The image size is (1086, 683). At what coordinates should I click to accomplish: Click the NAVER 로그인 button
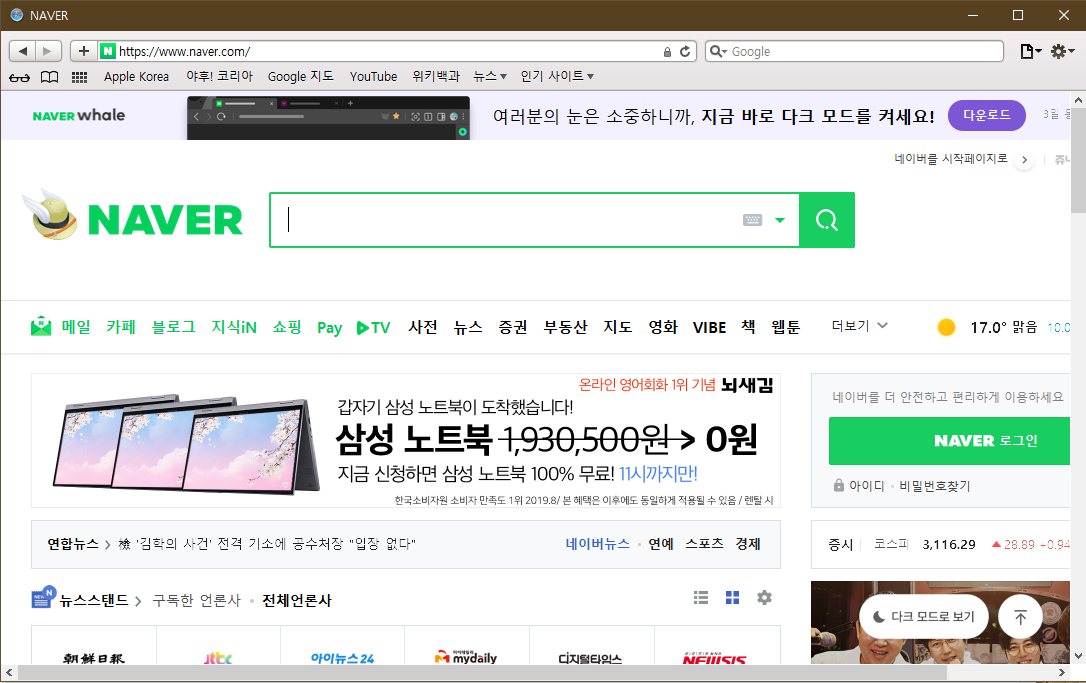point(950,441)
